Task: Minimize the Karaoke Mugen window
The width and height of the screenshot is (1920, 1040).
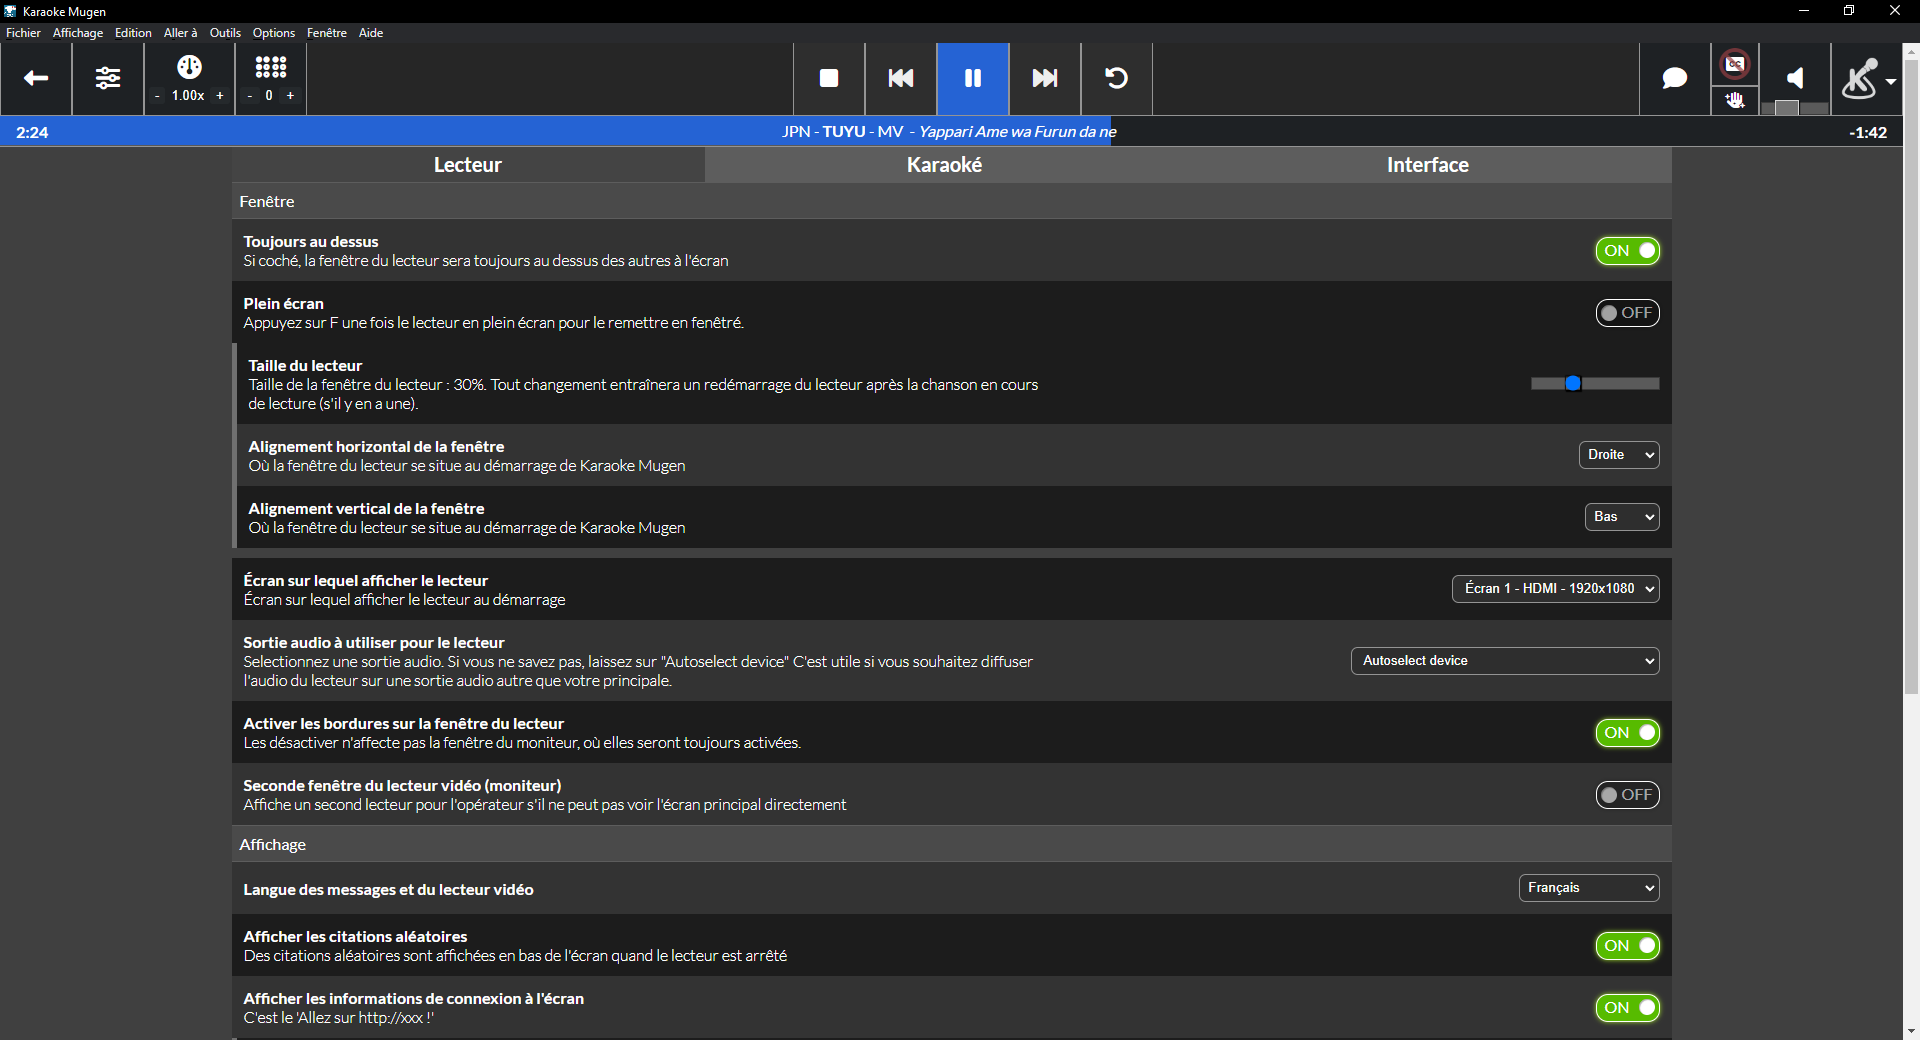Action: pos(1804,11)
